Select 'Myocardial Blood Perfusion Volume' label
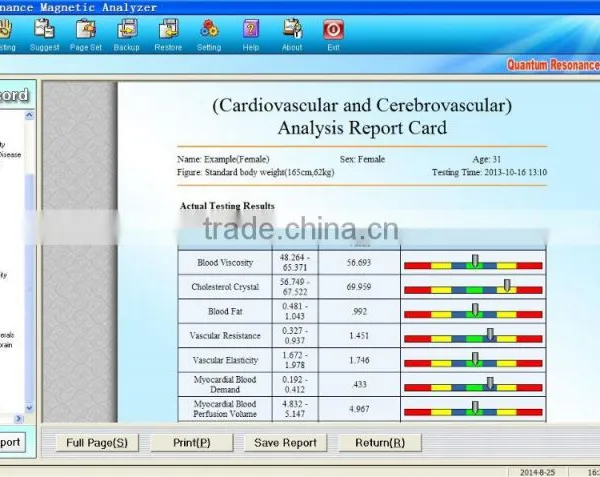 coord(225,409)
